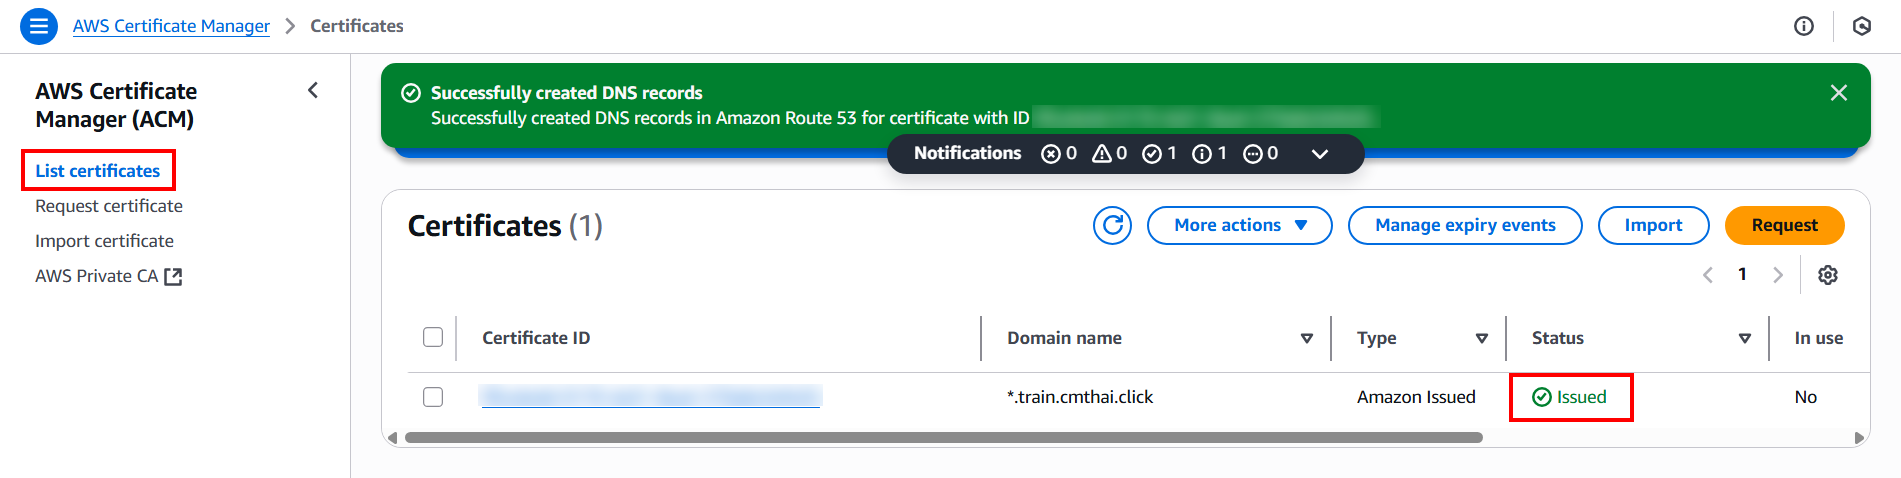The height and width of the screenshot is (478, 1901).
Task: Click the Issued status cell
Action: click(x=1569, y=397)
